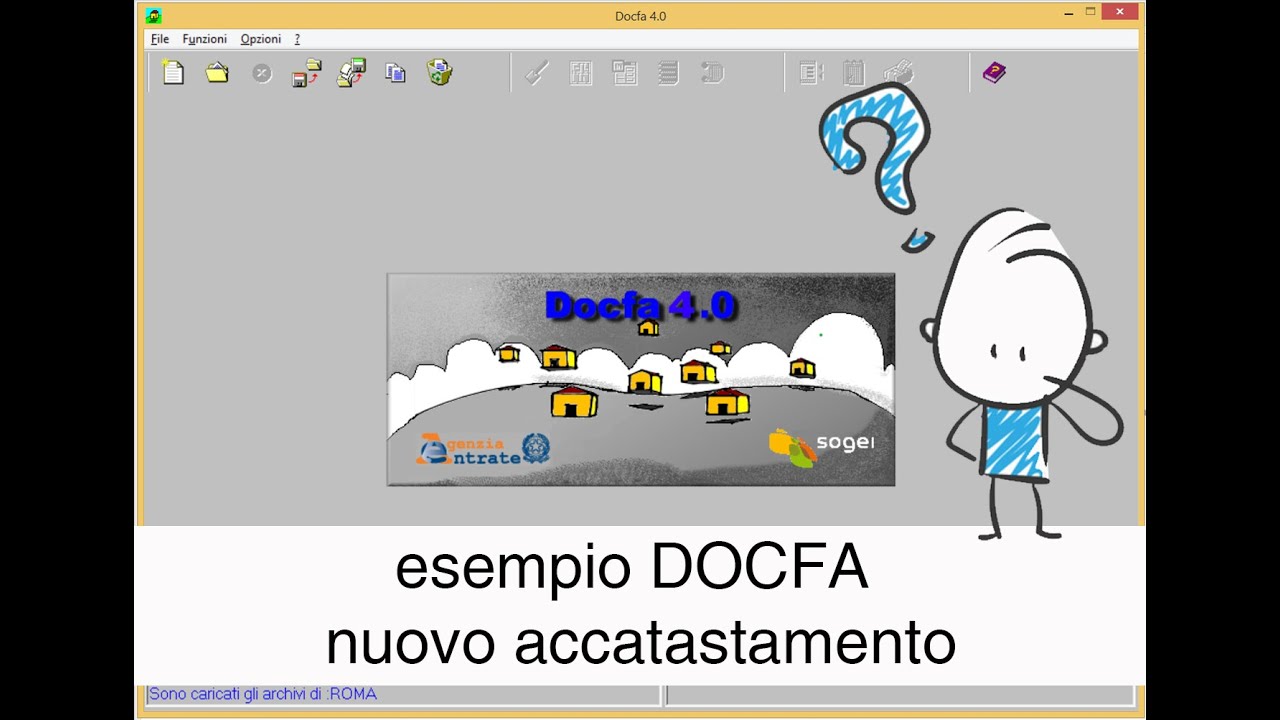
Task: Click the export-to-disk icon with red arrow
Action: (306, 73)
